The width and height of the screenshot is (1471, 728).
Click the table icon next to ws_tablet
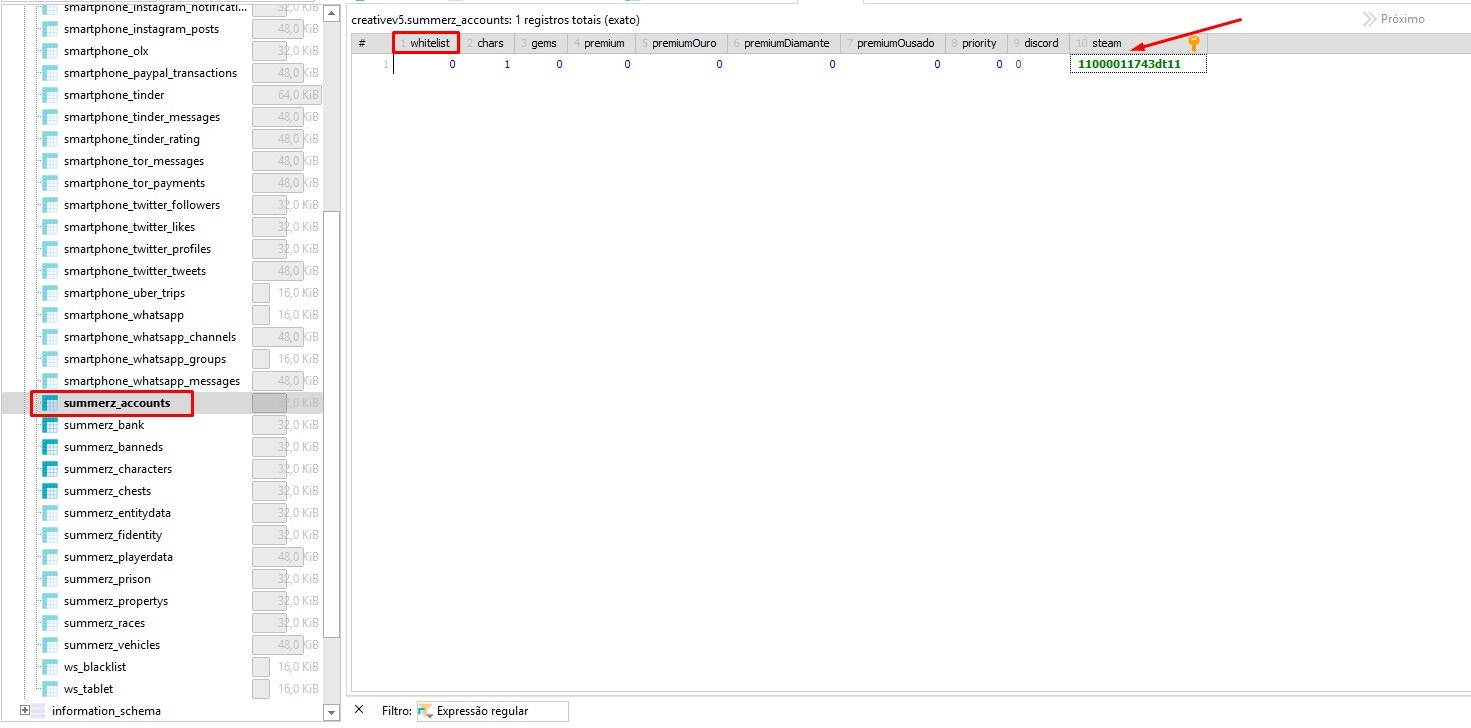click(49, 688)
